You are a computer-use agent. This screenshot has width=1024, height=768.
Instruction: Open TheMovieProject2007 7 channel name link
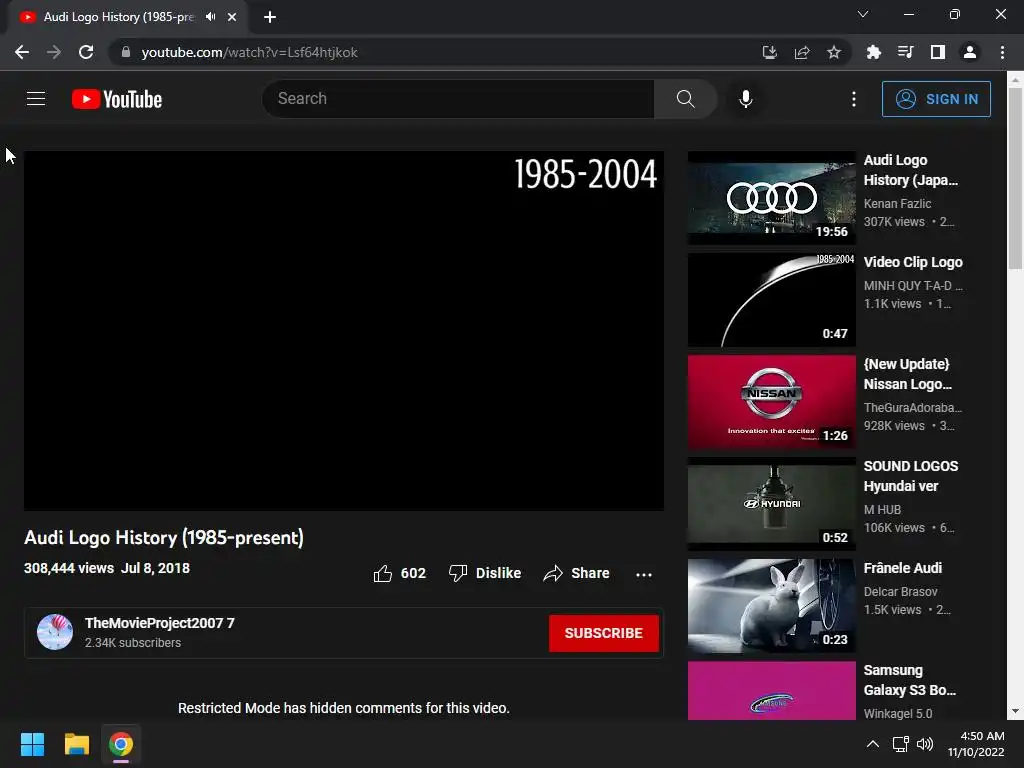[x=159, y=622]
